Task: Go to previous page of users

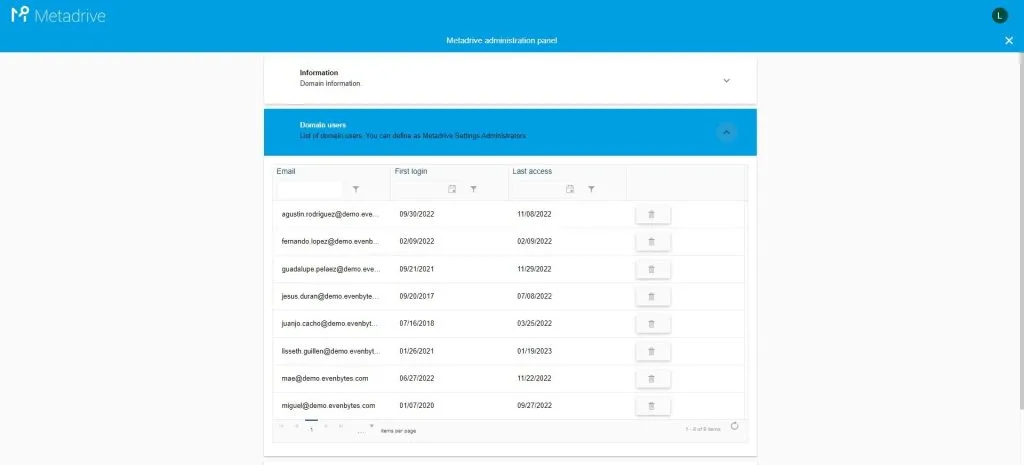Action: (296, 426)
